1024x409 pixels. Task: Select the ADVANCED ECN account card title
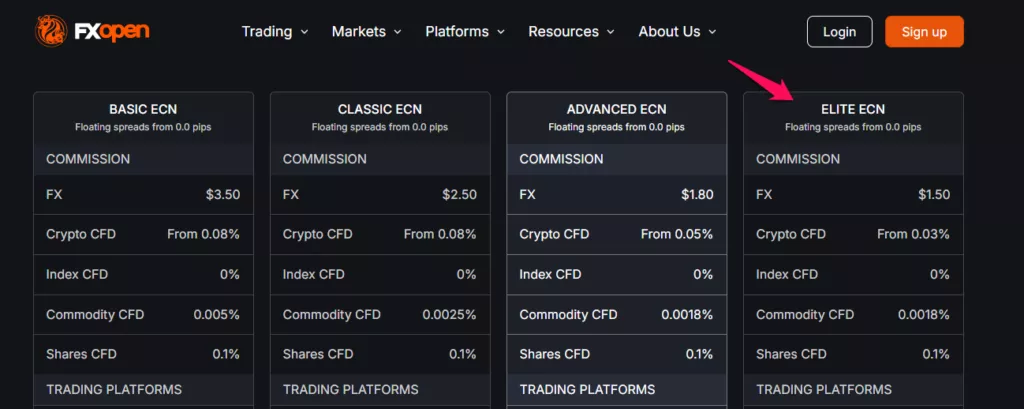pos(616,109)
